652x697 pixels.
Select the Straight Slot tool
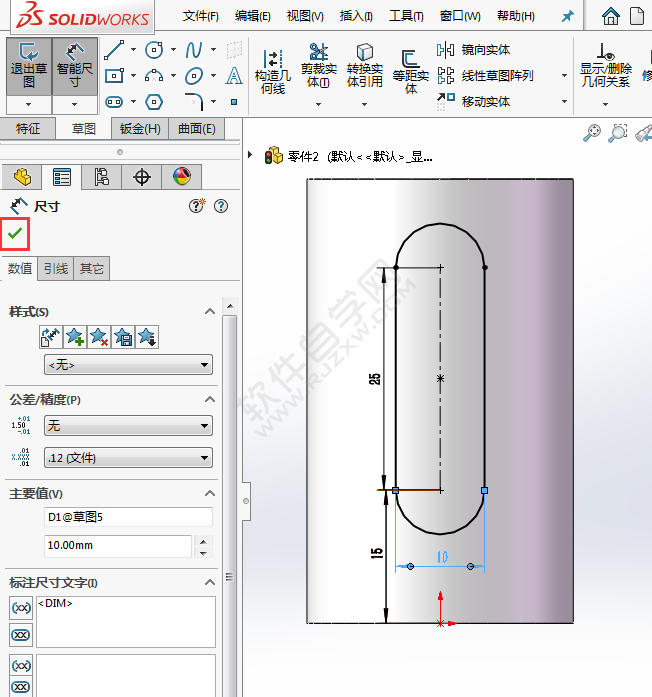tap(114, 102)
